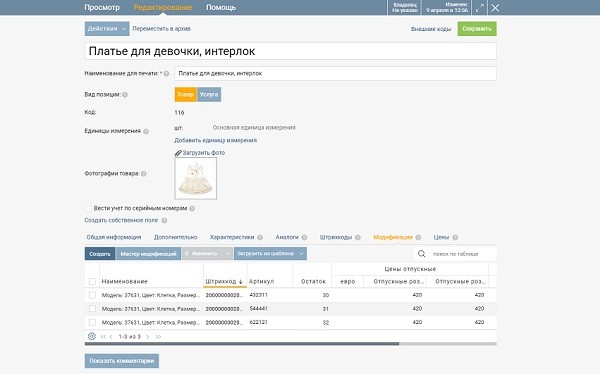
Task: Open table settings gear icon
Action: (x=91, y=336)
